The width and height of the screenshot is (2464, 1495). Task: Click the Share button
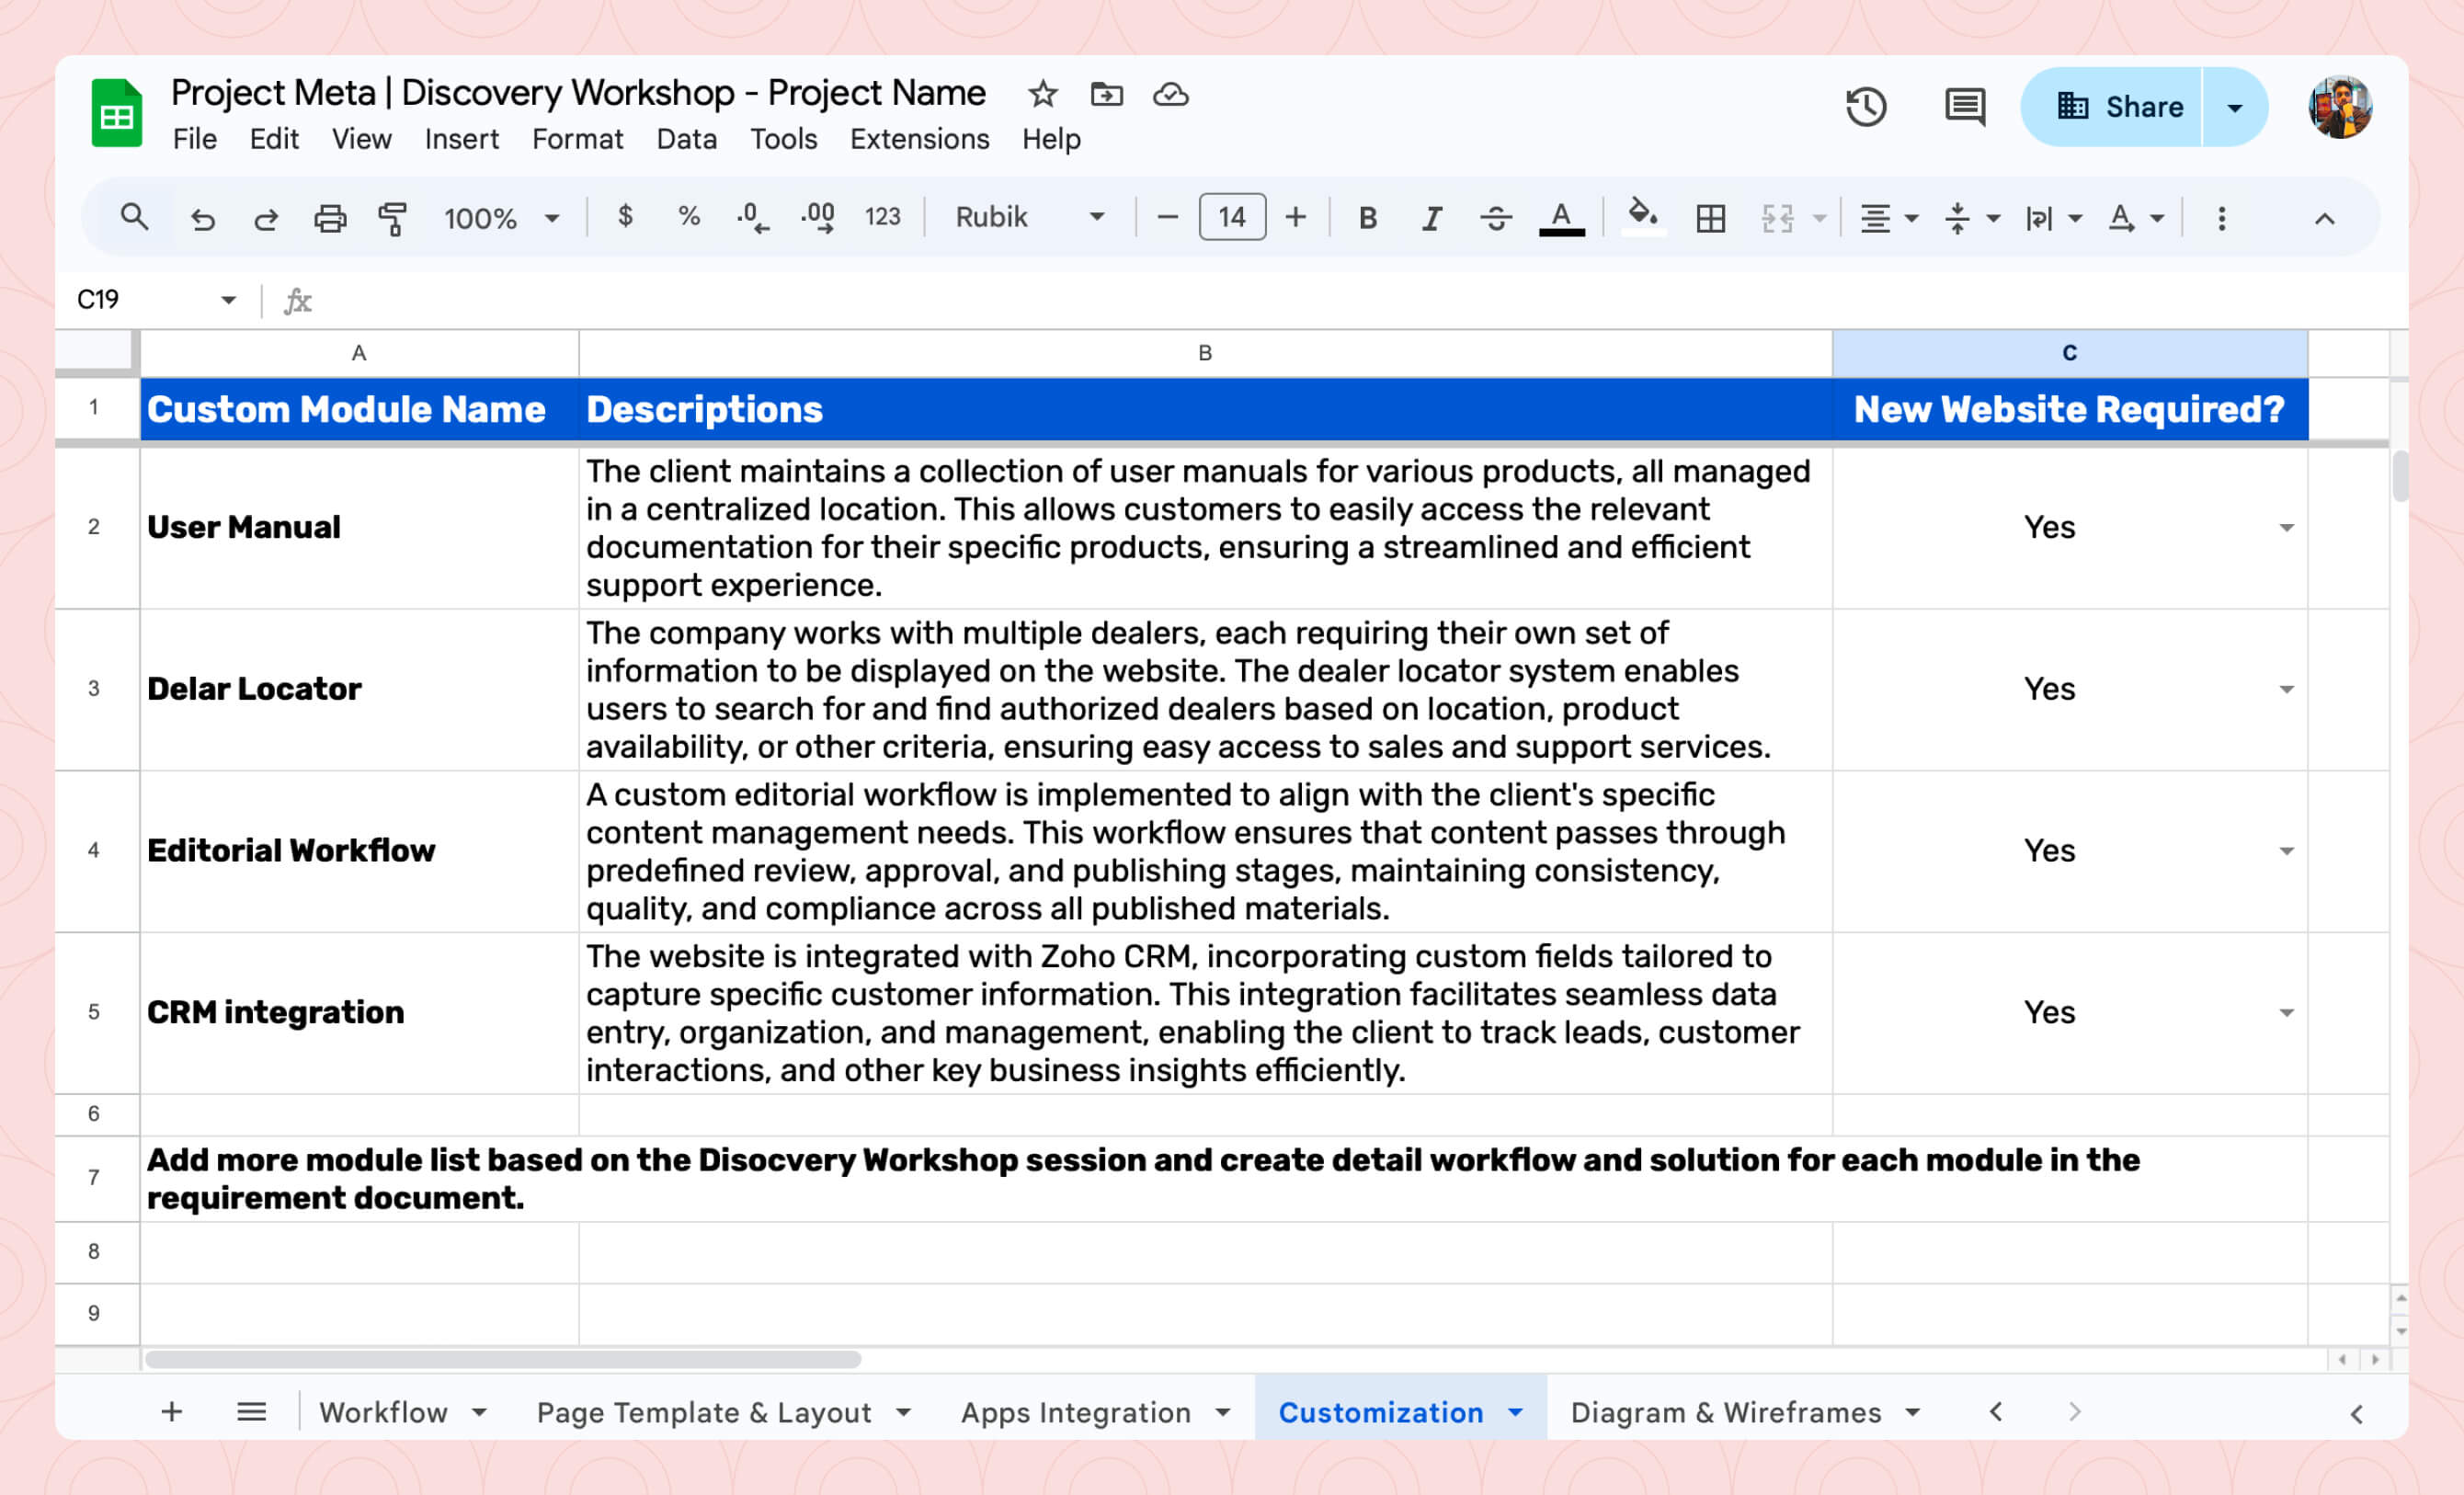coord(2119,107)
